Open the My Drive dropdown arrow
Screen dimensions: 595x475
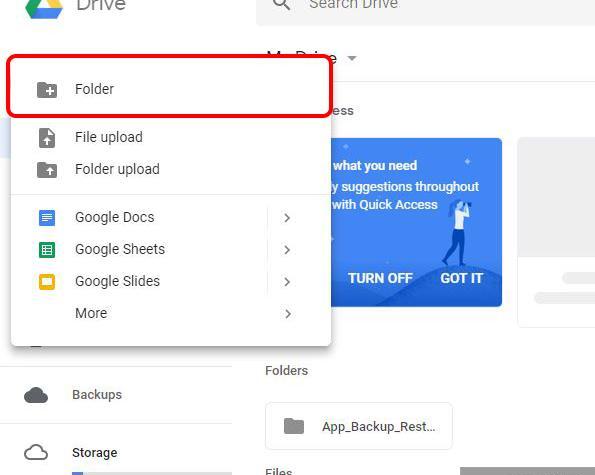click(352, 58)
